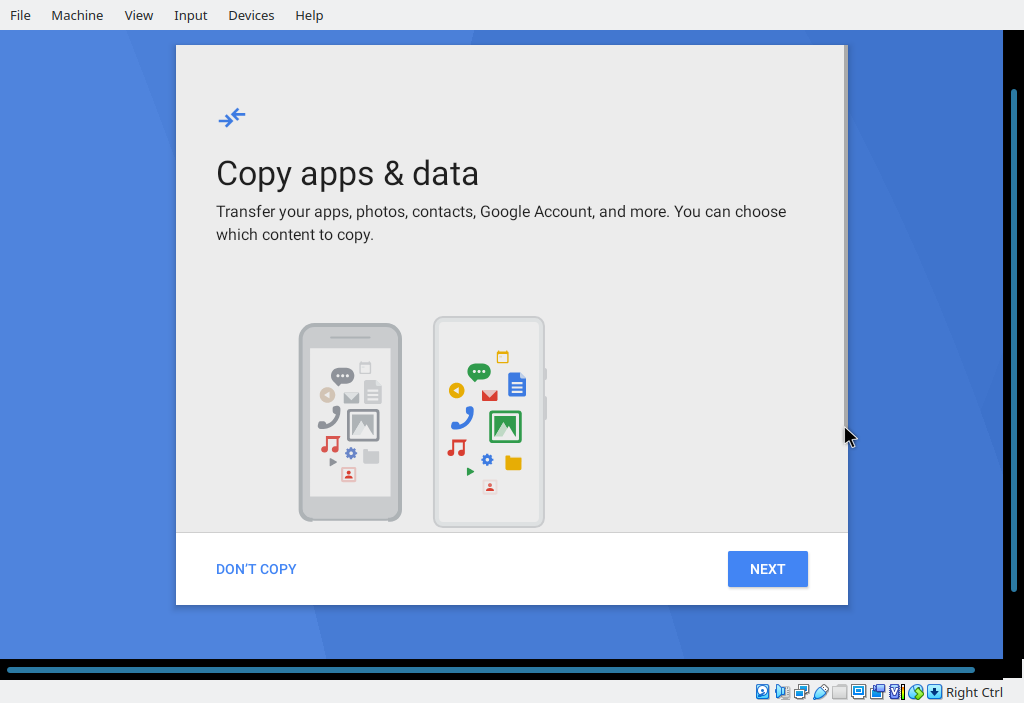Click the vertical scrollbar of the VM window
This screenshot has width=1024, height=703.
(1014, 340)
